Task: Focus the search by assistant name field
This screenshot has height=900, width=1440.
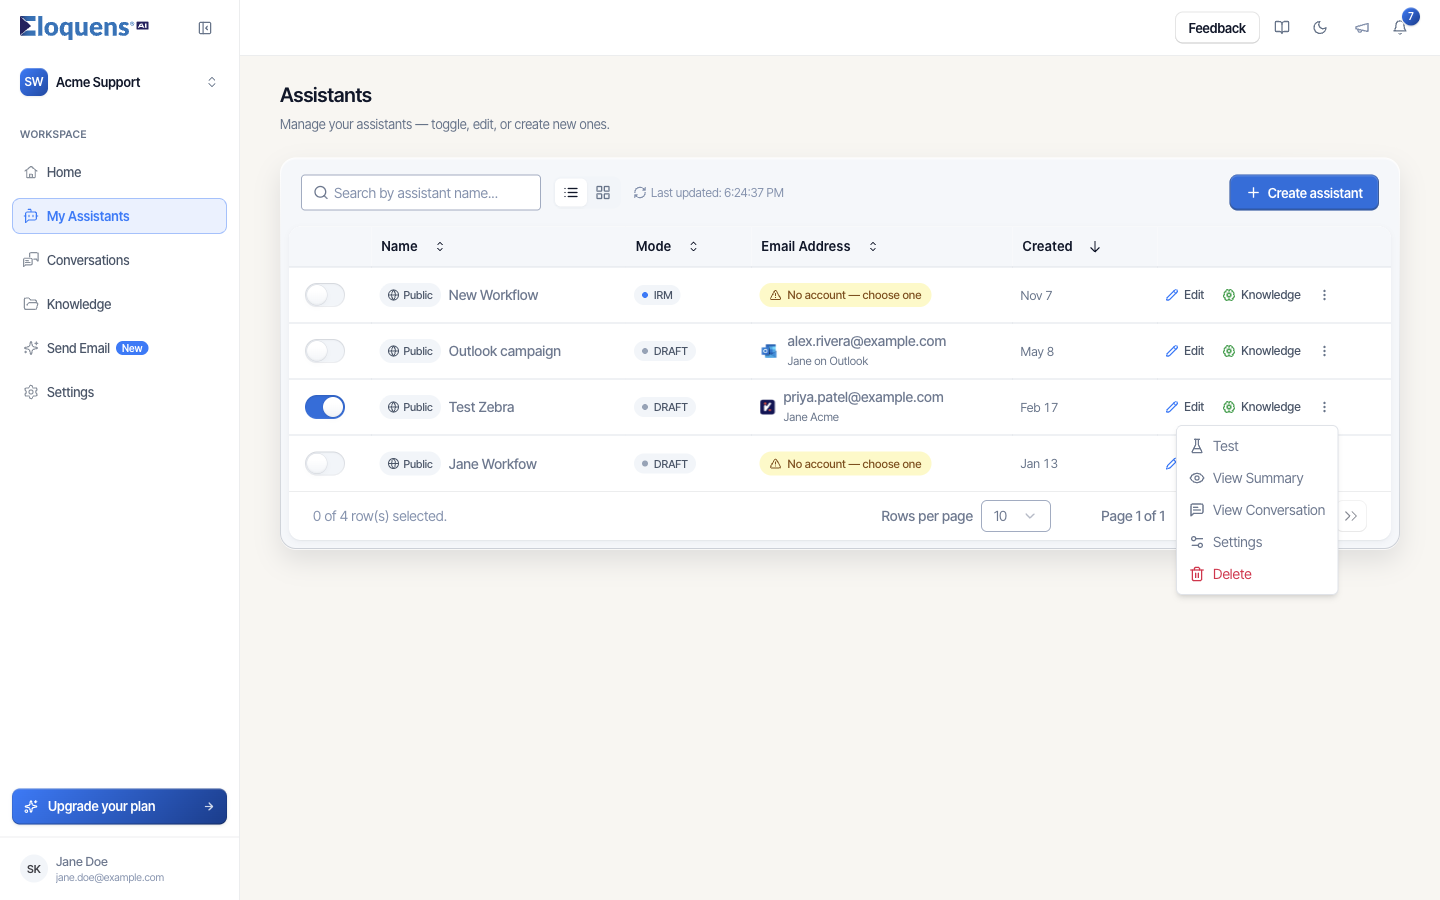Action: coord(421,193)
